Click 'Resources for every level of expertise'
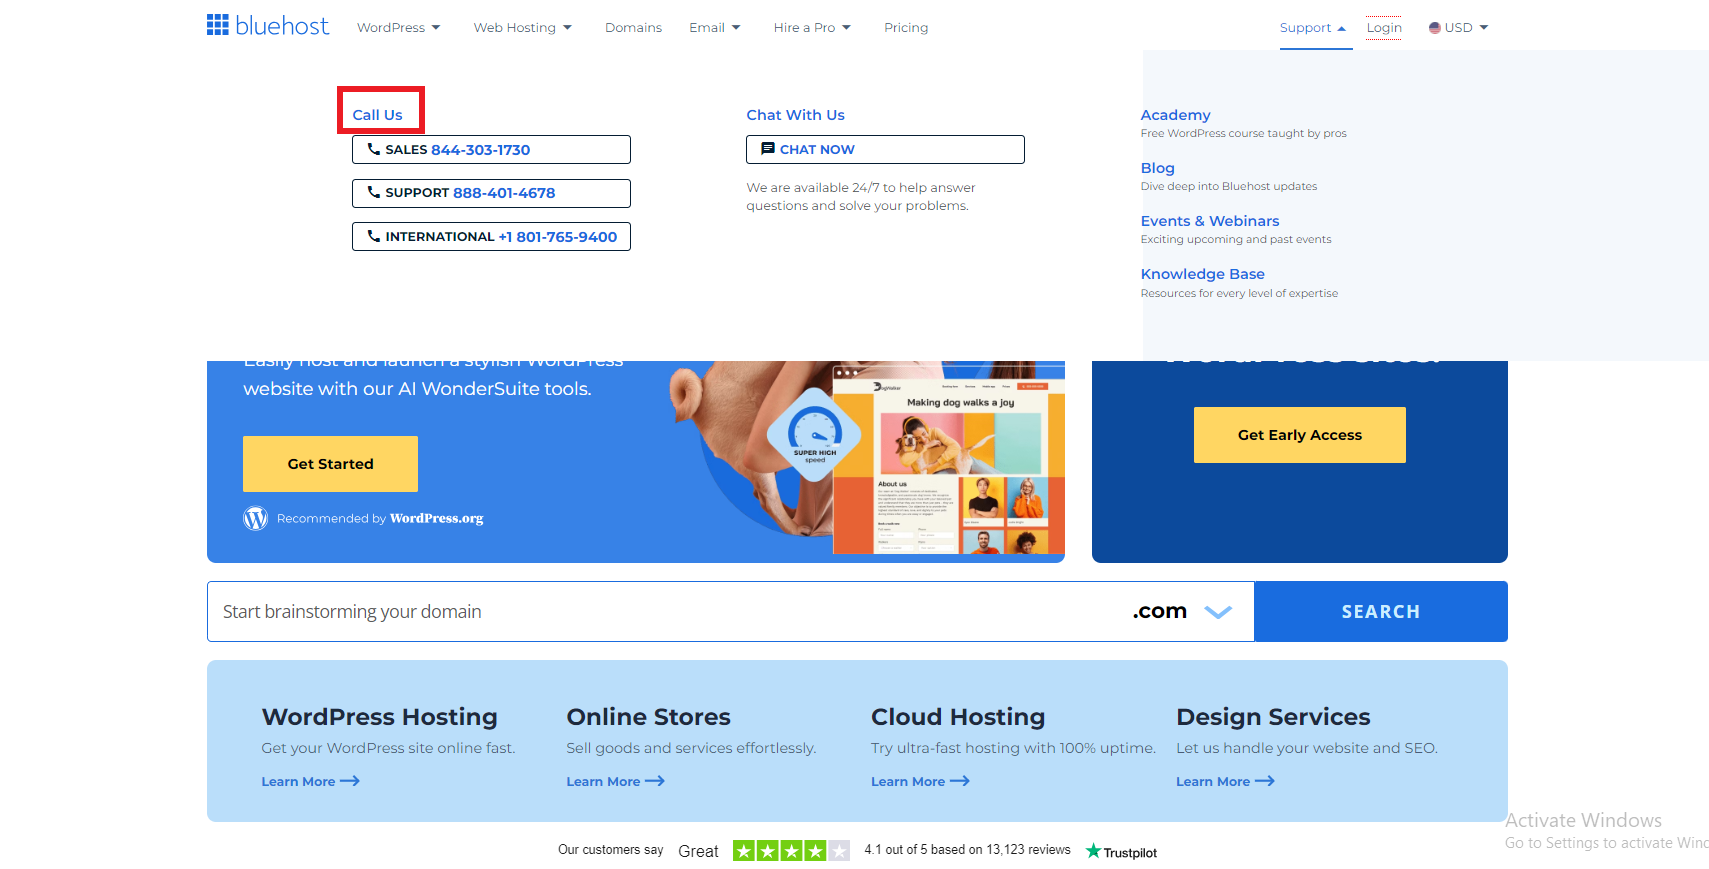This screenshot has width=1709, height=869. pyautogui.click(x=1239, y=293)
